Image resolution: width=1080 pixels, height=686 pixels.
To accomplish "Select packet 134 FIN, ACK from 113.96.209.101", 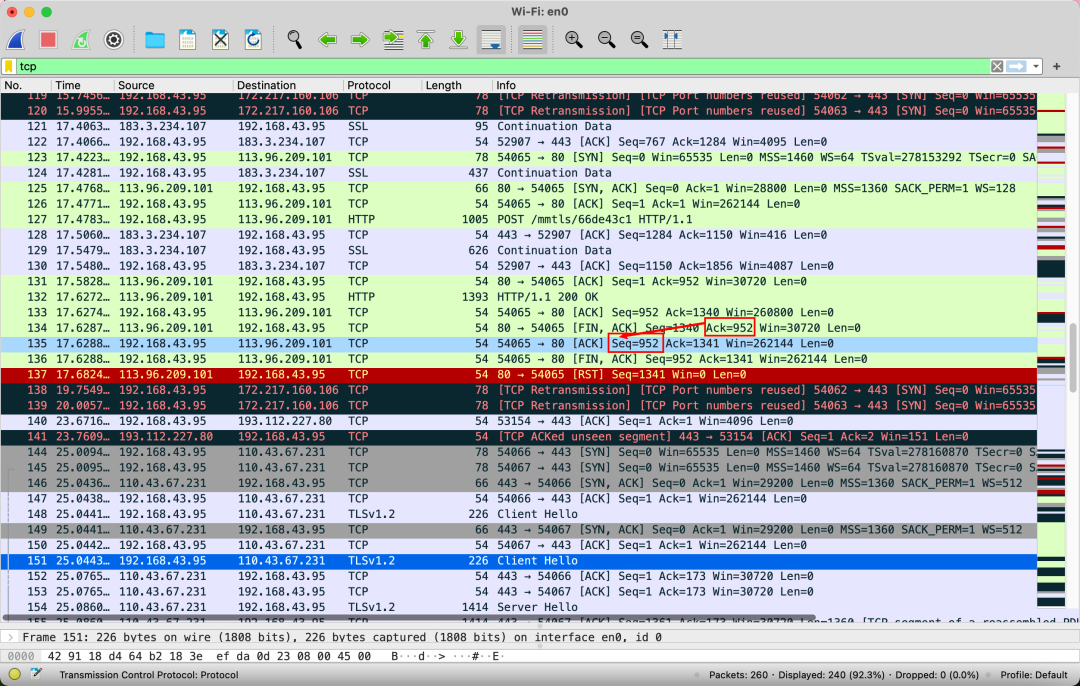I will (519, 328).
